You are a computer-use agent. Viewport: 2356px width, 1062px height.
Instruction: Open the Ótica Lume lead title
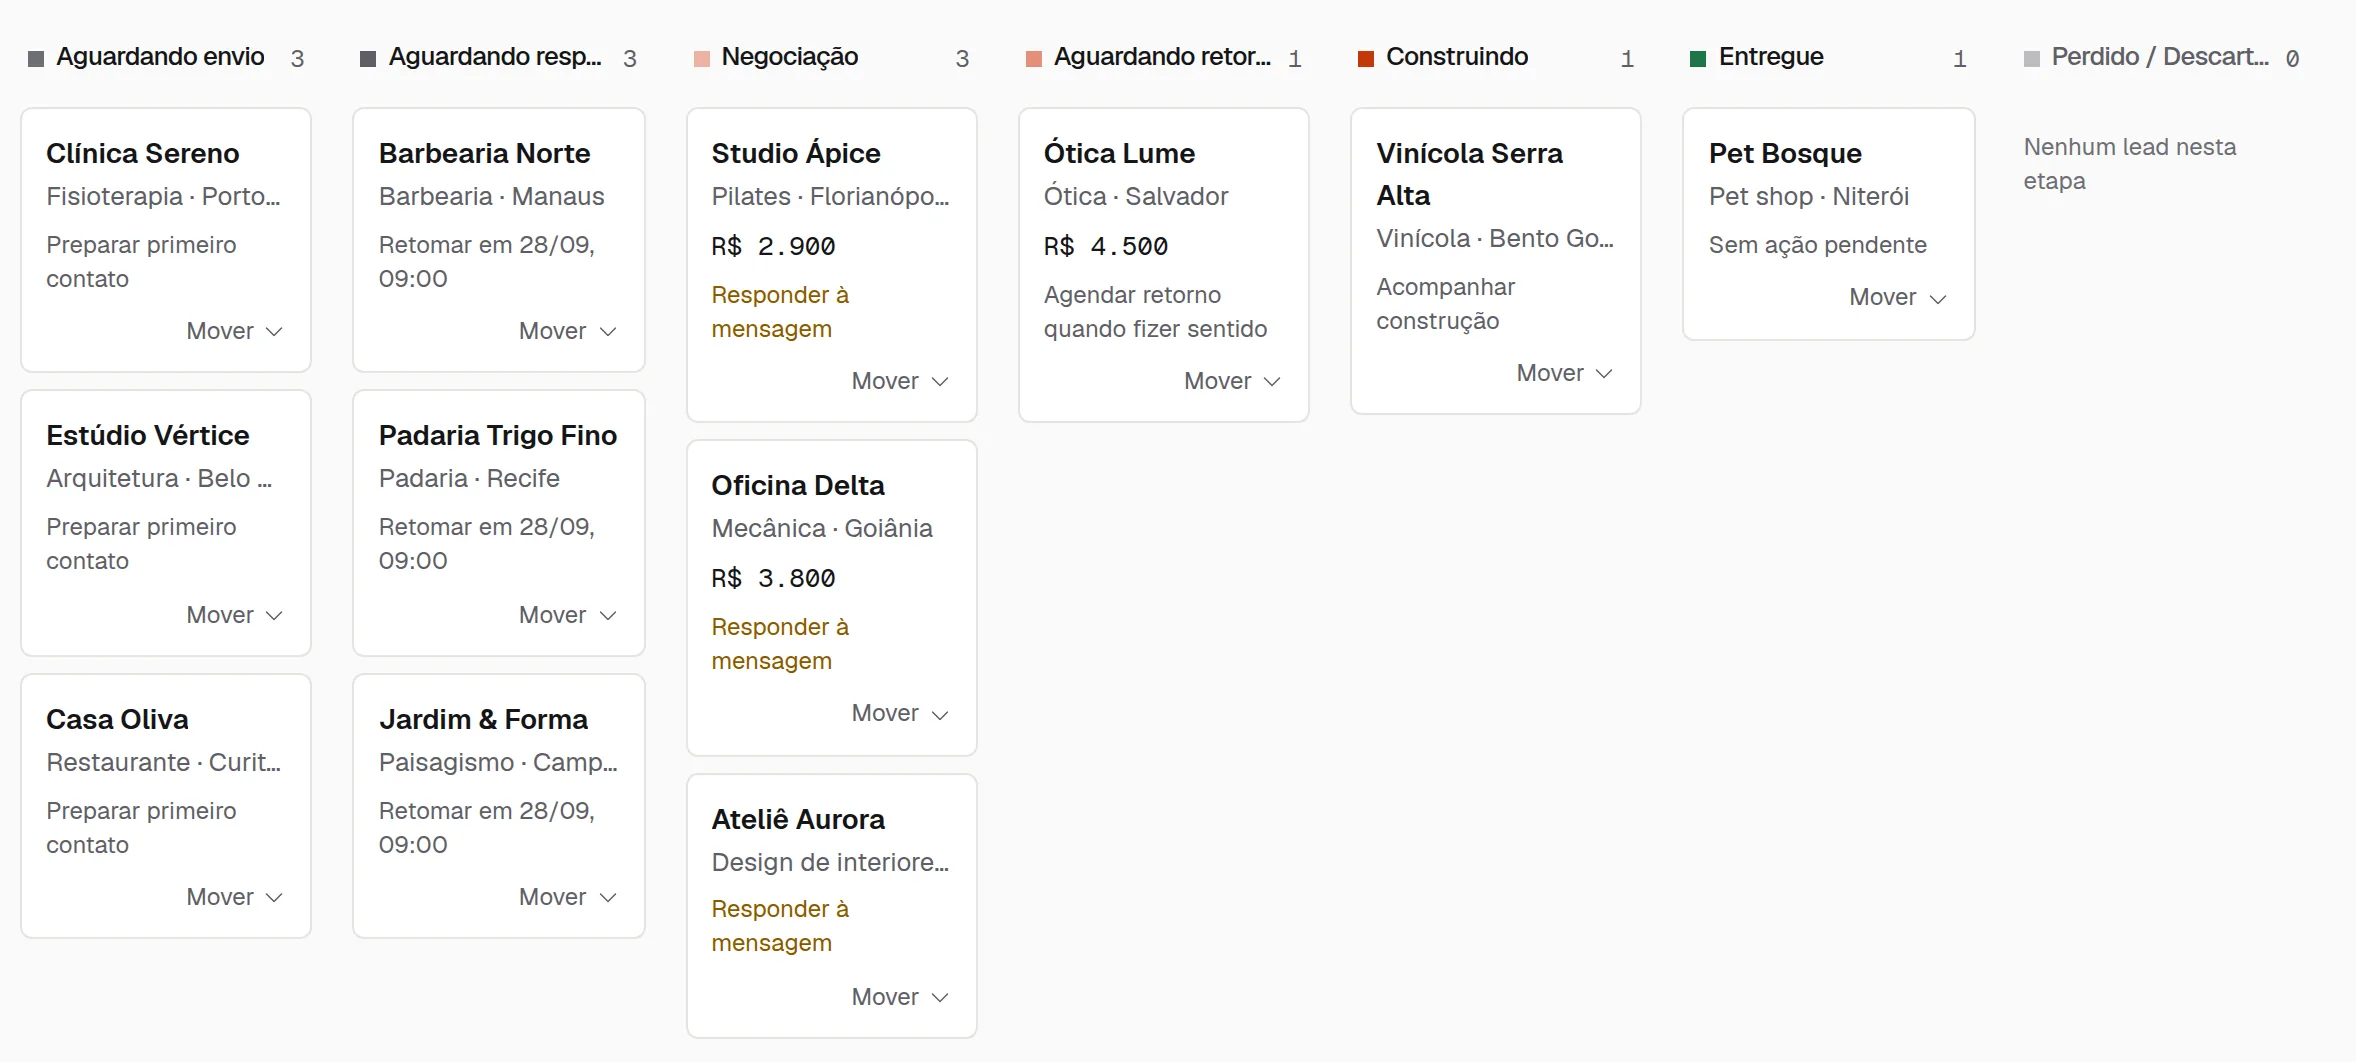coord(1119,153)
